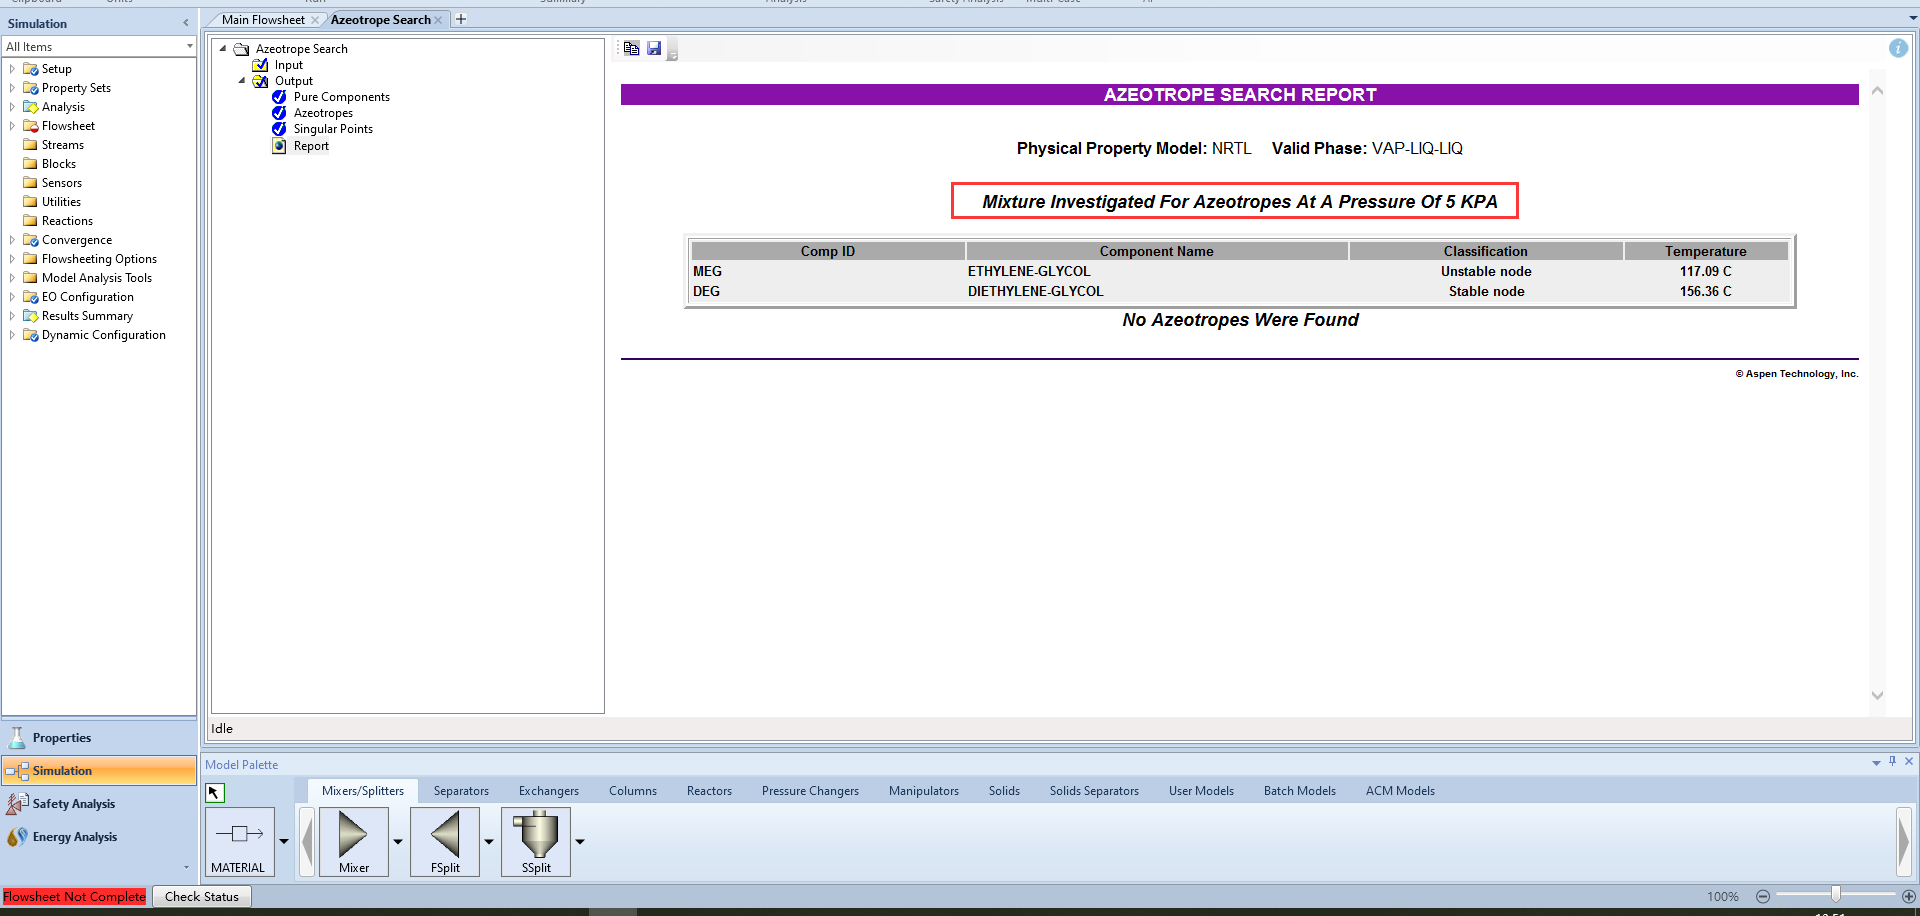Click the save report disk icon

654,48
